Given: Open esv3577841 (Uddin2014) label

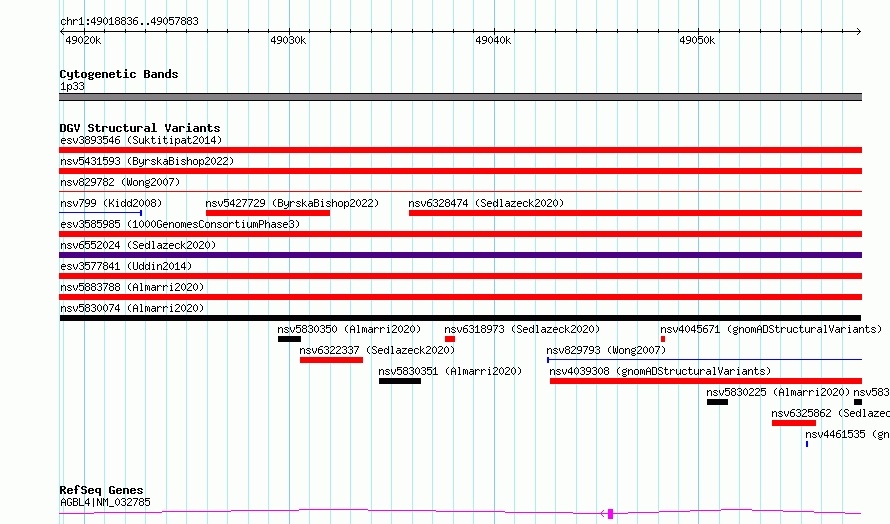Looking at the screenshot, I should click(126, 266).
